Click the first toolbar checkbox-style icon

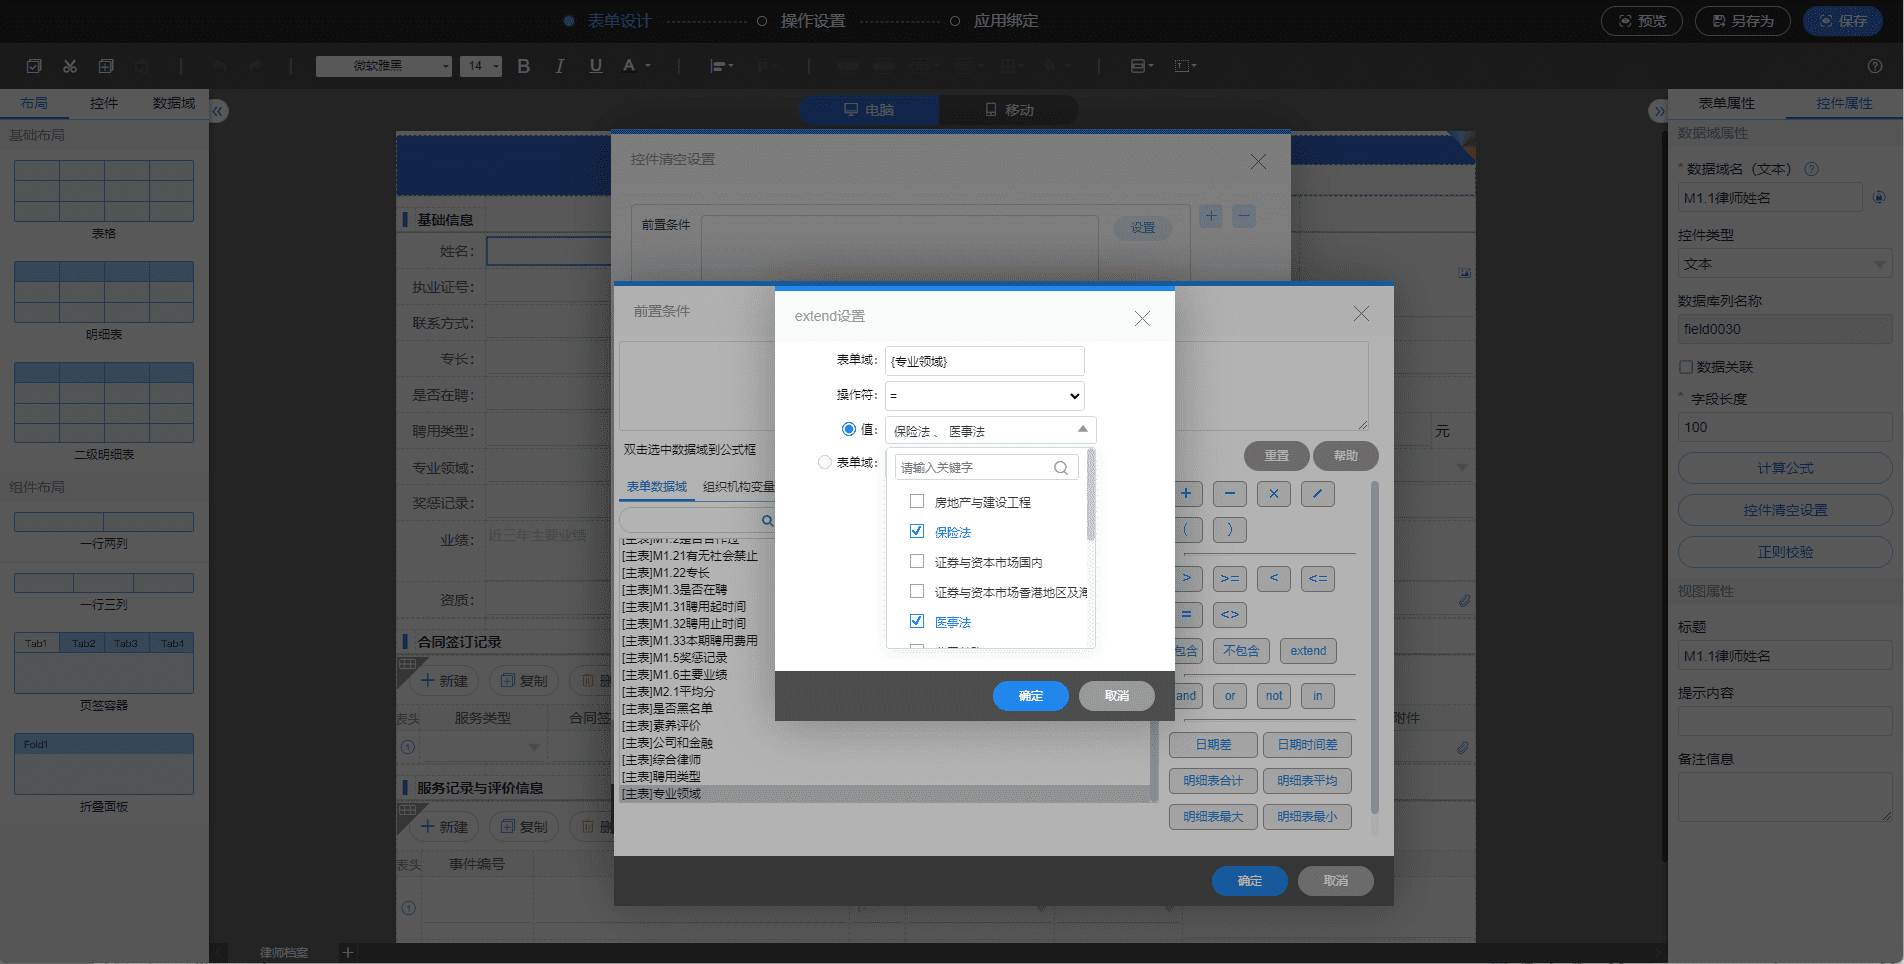[34, 66]
